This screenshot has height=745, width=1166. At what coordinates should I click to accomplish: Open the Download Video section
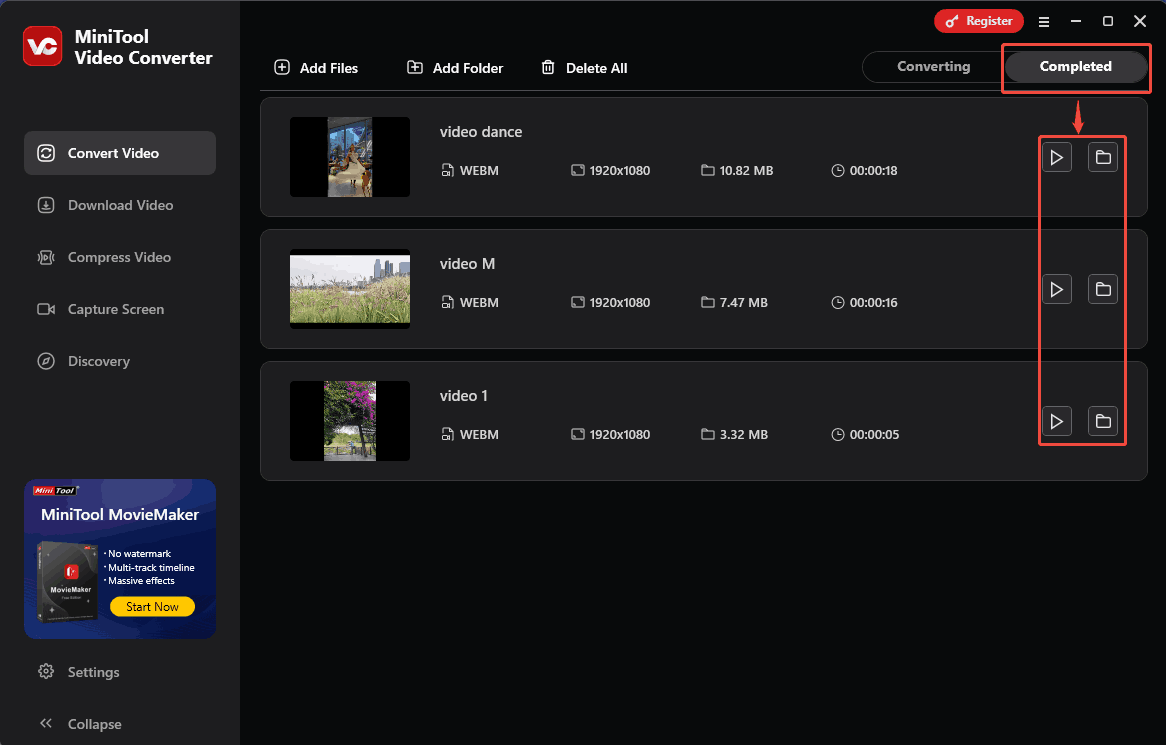pyautogui.click(x=120, y=205)
